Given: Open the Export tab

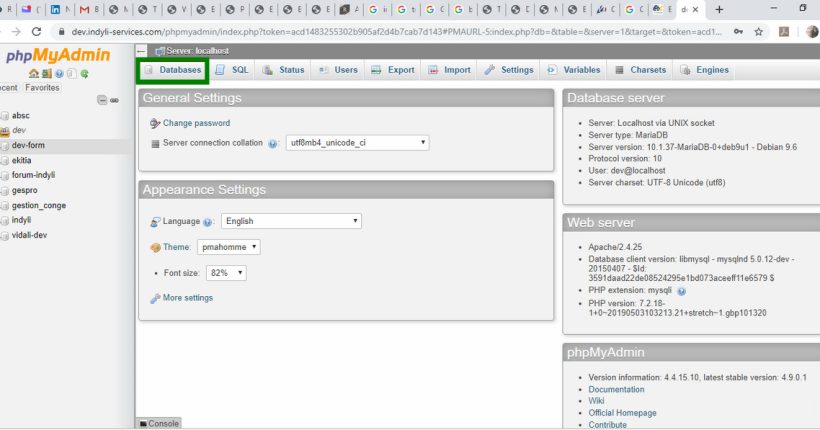Looking at the screenshot, I should point(393,70).
